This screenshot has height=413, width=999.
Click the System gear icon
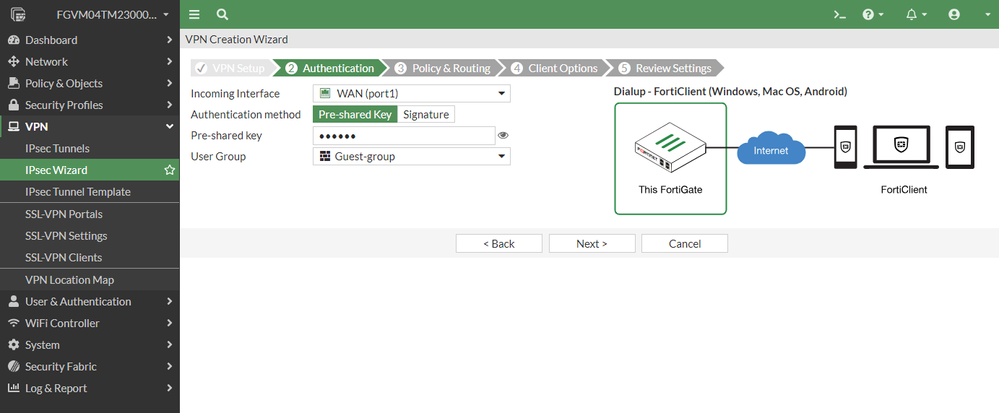coord(13,345)
